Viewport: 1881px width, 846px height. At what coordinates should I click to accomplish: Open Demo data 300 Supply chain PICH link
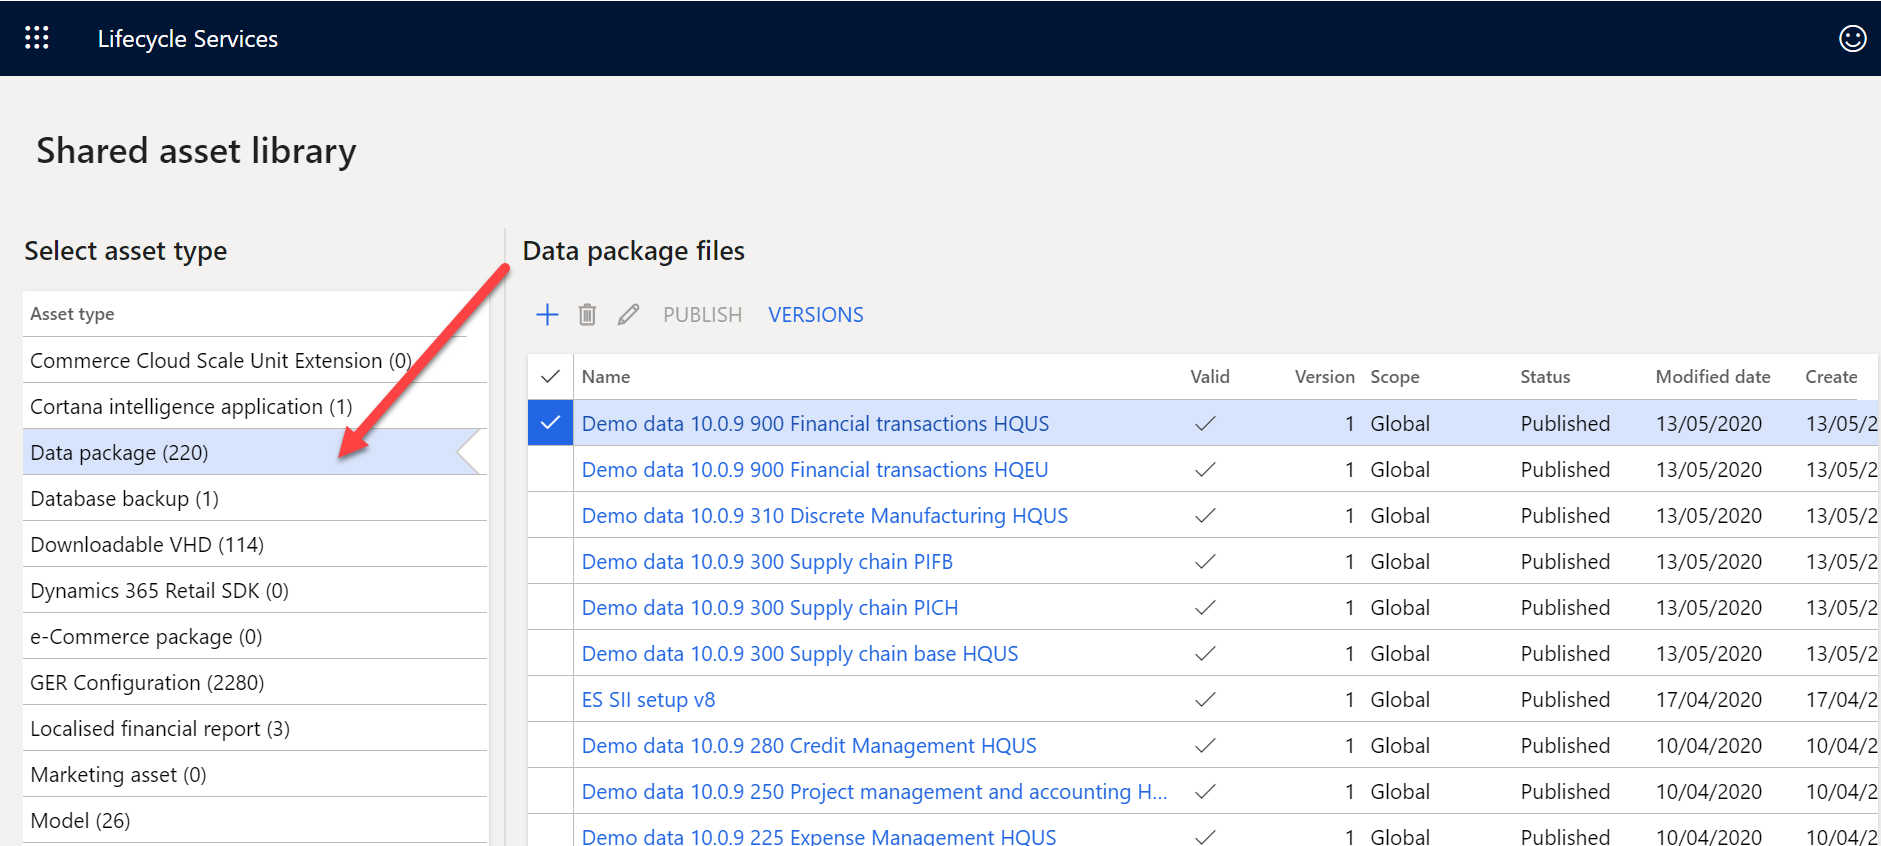[770, 608]
